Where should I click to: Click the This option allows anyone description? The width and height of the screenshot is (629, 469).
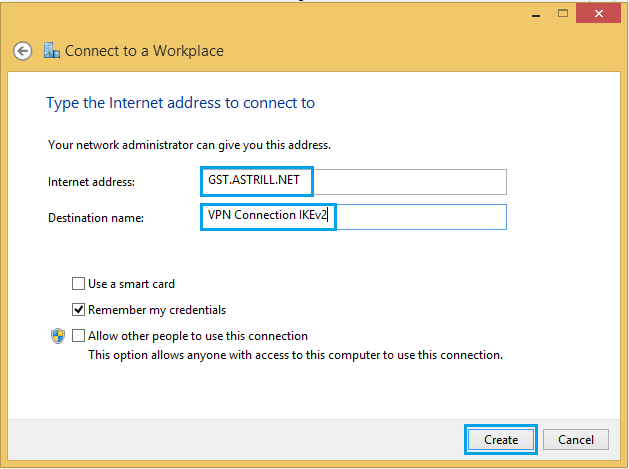(296, 355)
